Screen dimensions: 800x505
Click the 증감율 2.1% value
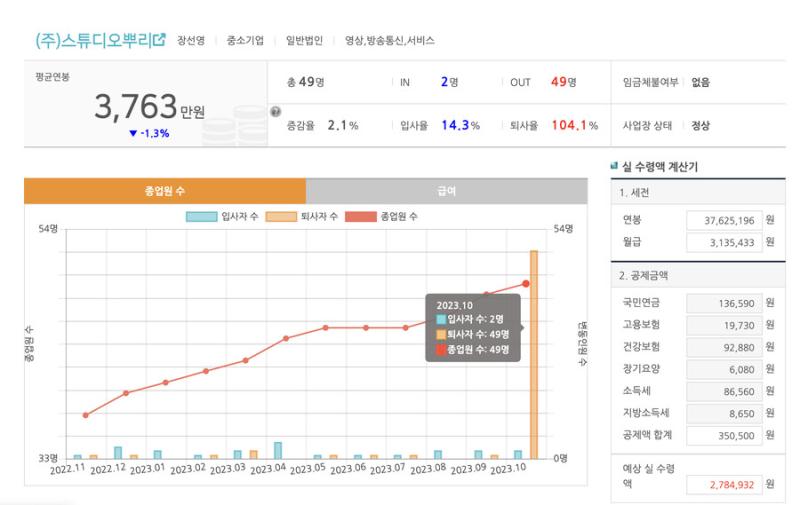click(342, 125)
